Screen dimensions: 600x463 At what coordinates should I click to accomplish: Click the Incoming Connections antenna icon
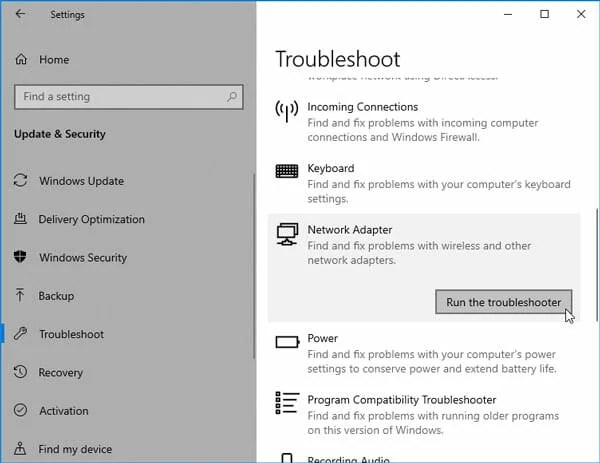[287, 111]
